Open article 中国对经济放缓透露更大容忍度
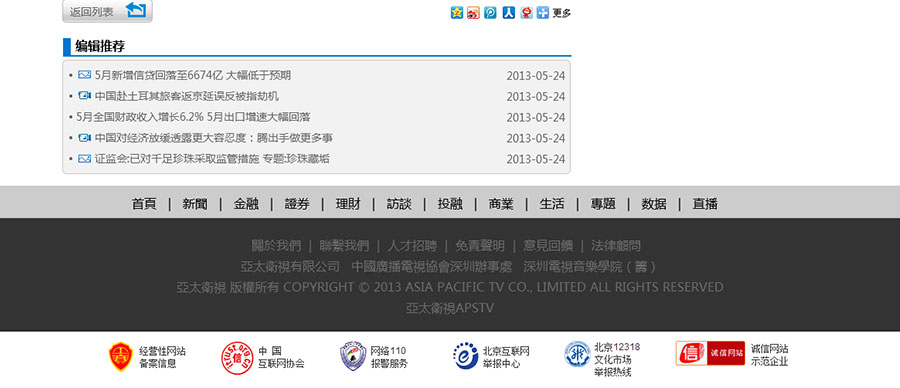This screenshot has height=388, width=900. click(214, 138)
